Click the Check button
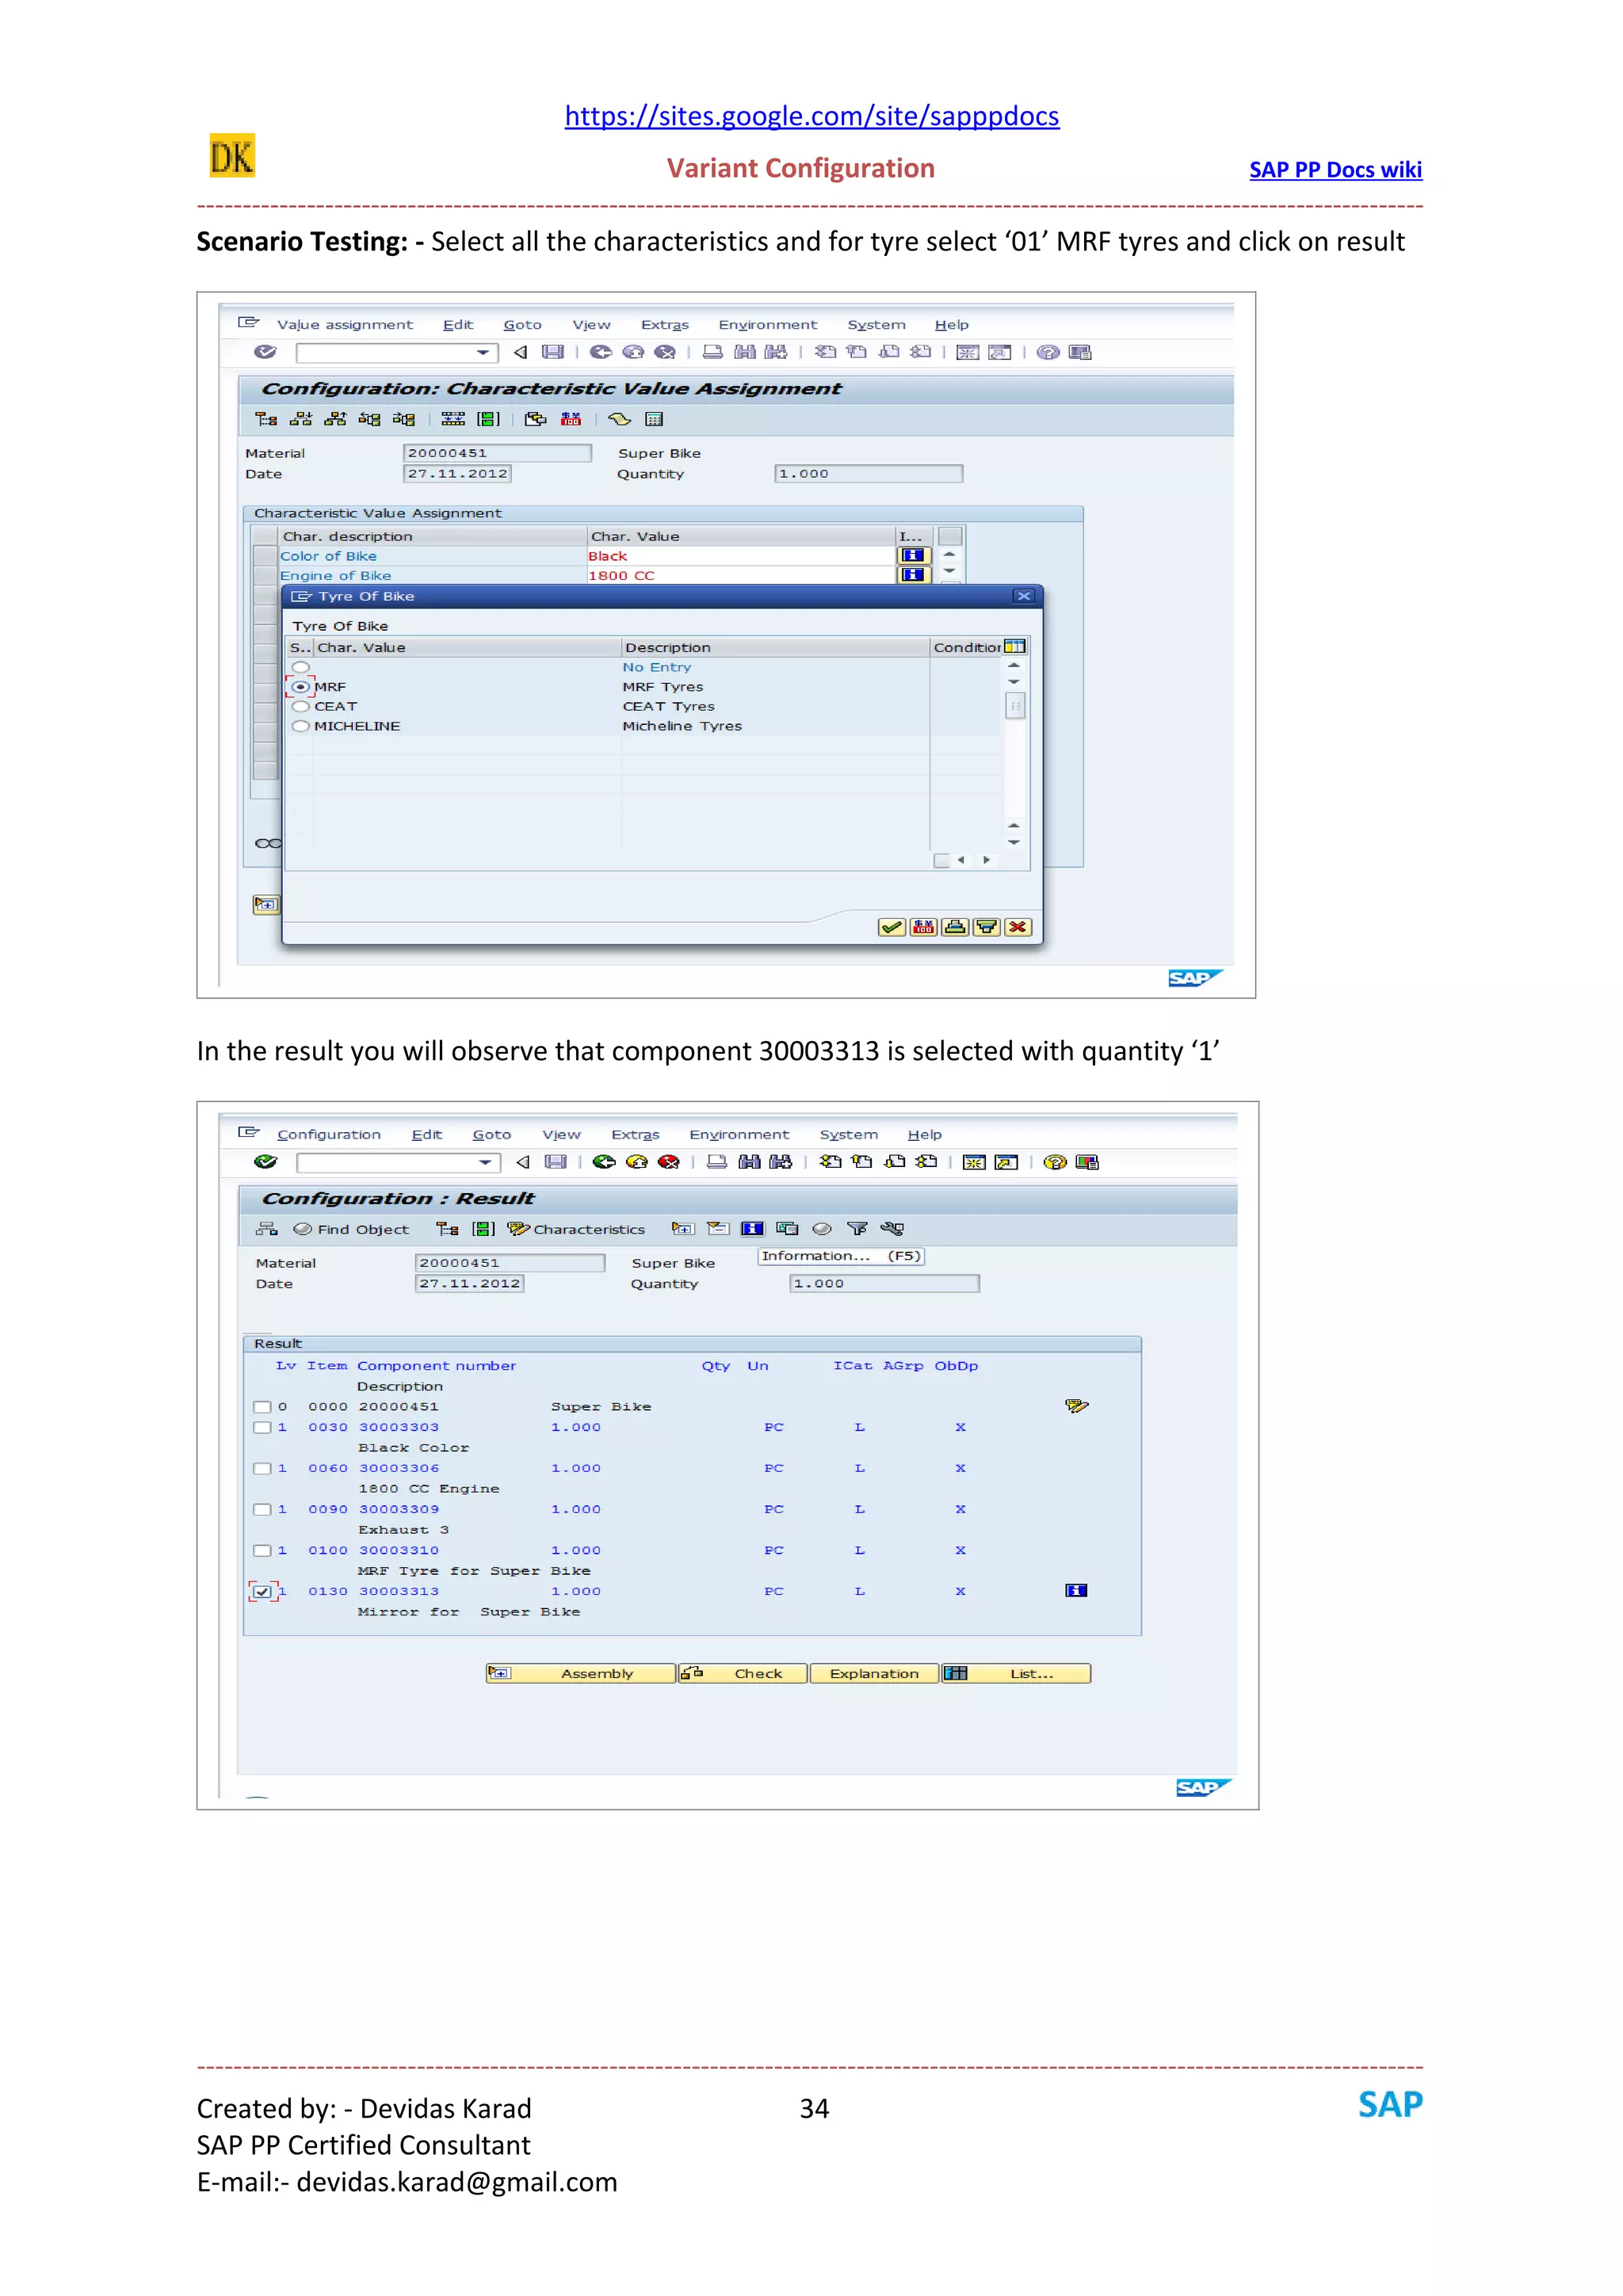This screenshot has width=1623, height=2296. (743, 1674)
